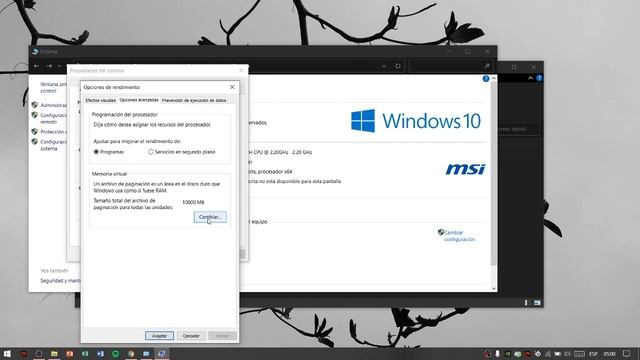Open Chrome from the taskbar
The width and height of the screenshot is (640, 360).
point(131,353)
